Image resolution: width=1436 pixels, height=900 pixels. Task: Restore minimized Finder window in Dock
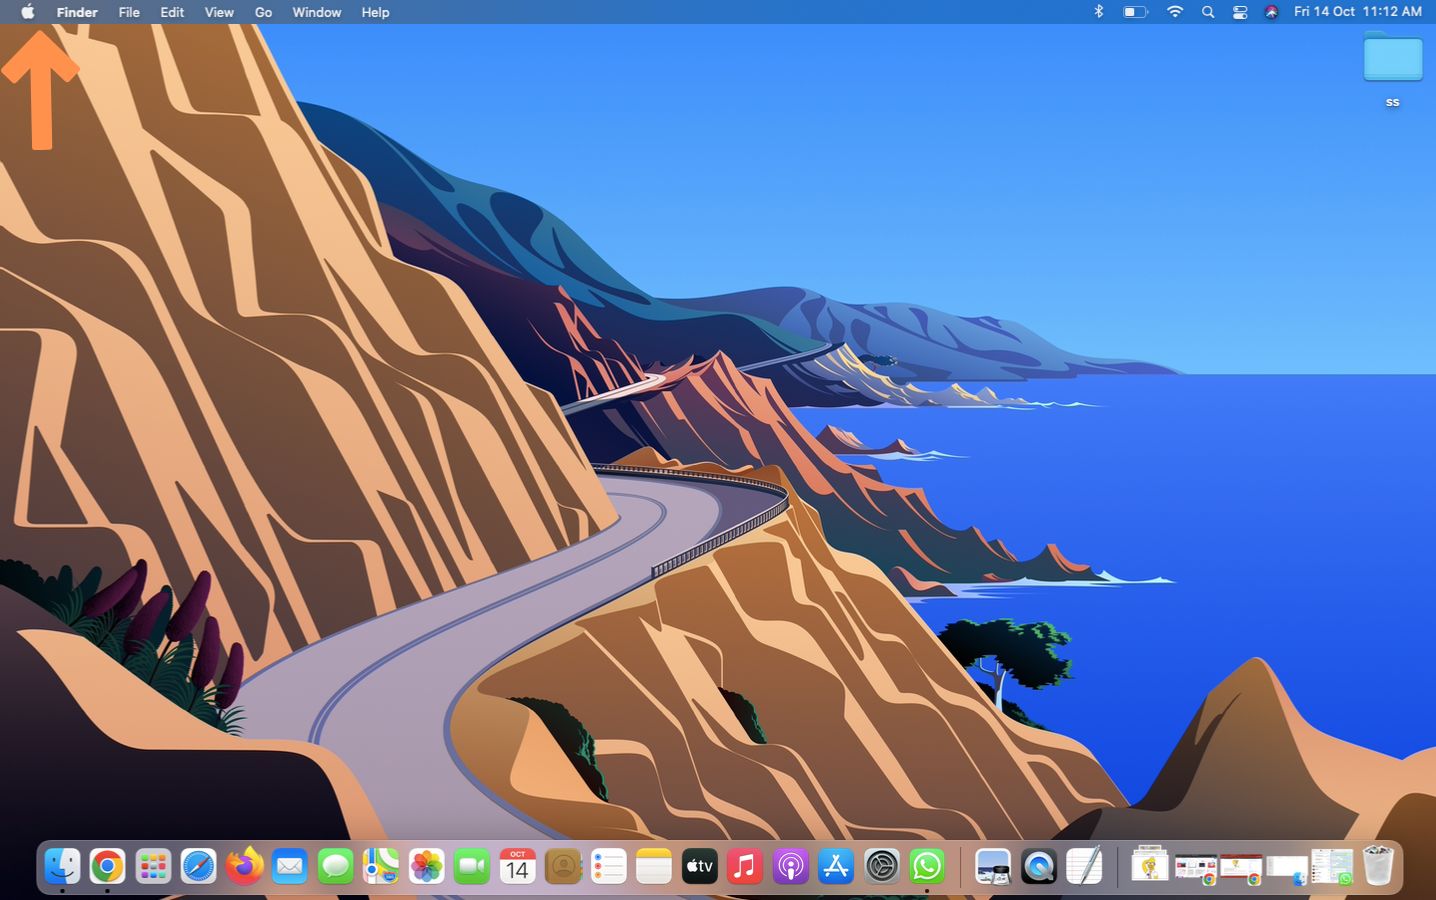(x=1287, y=869)
